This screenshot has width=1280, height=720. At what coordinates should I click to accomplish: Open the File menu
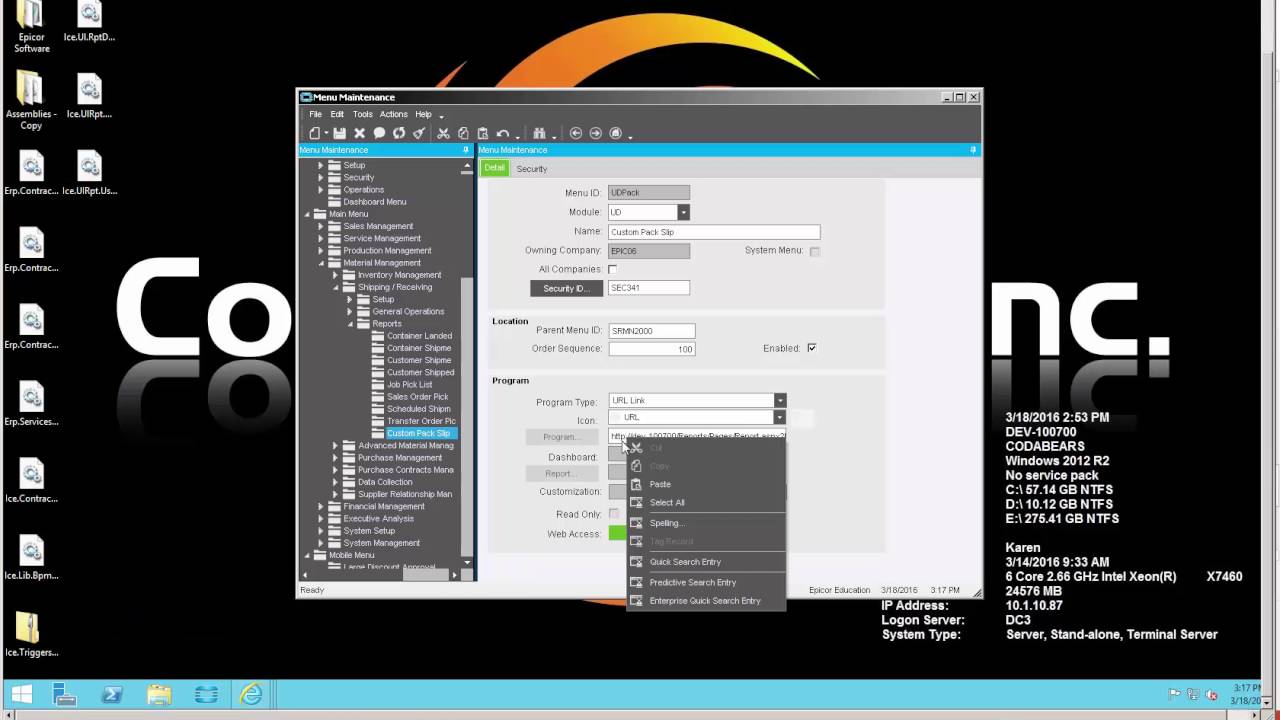(315, 114)
